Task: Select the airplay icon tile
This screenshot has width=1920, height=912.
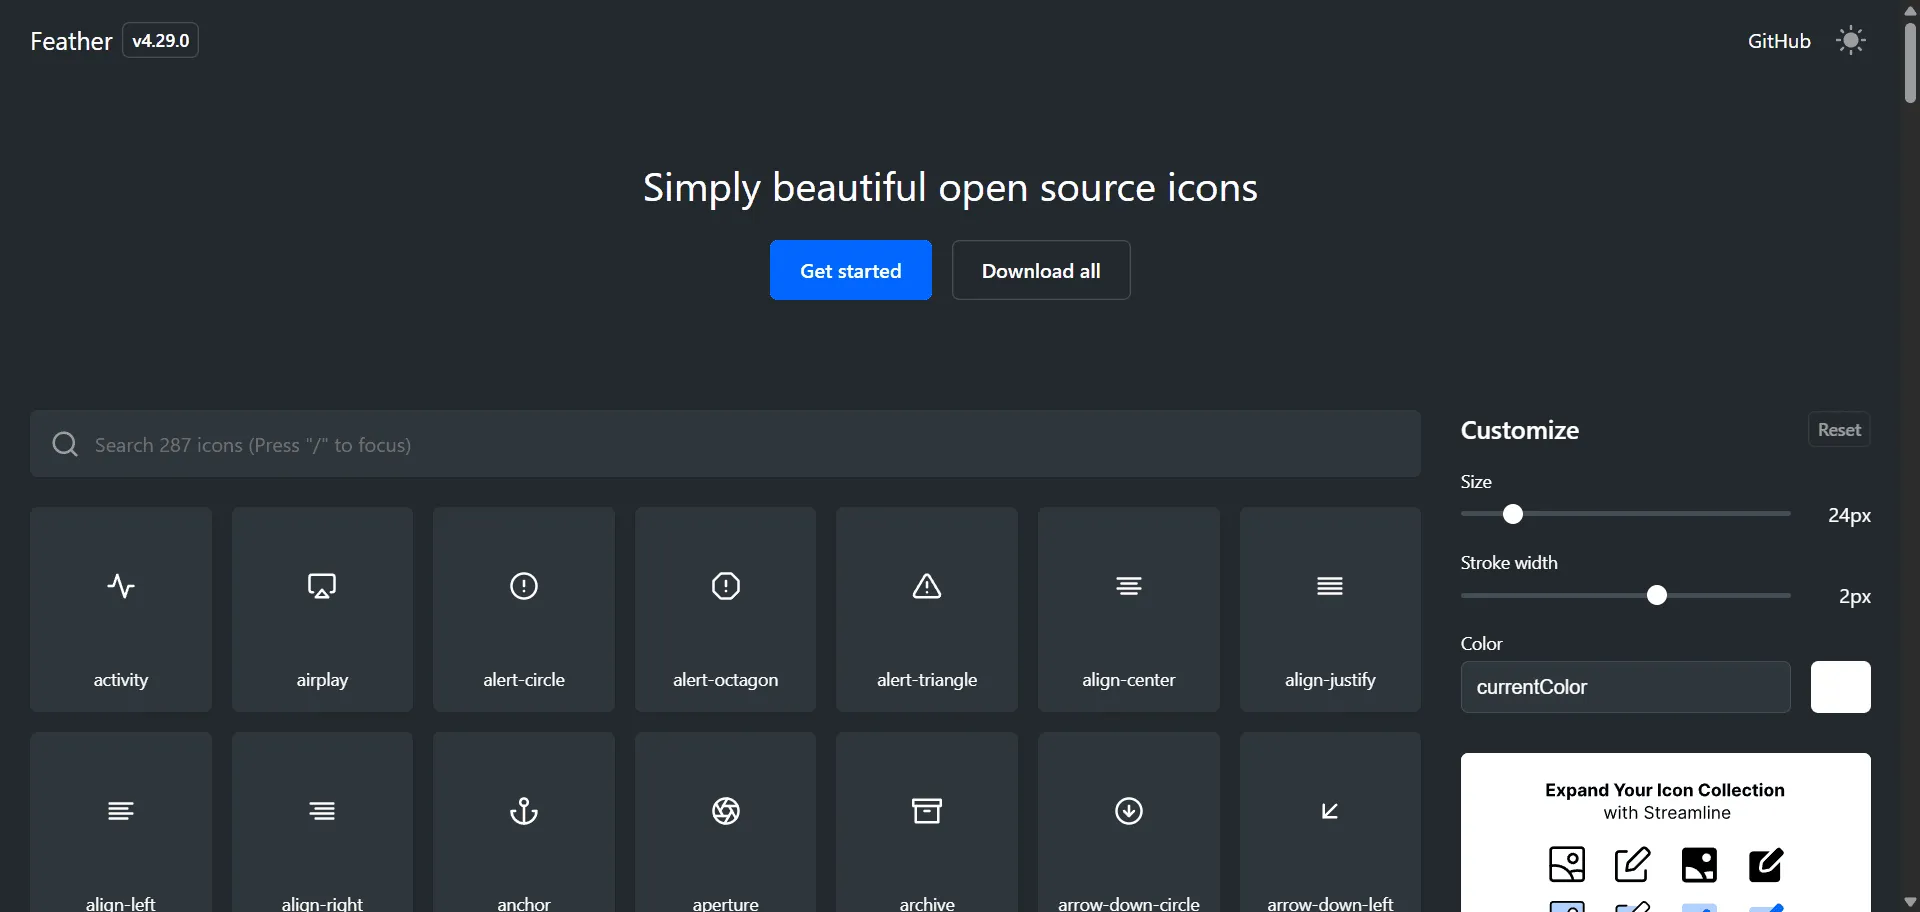Action: pyautogui.click(x=322, y=609)
